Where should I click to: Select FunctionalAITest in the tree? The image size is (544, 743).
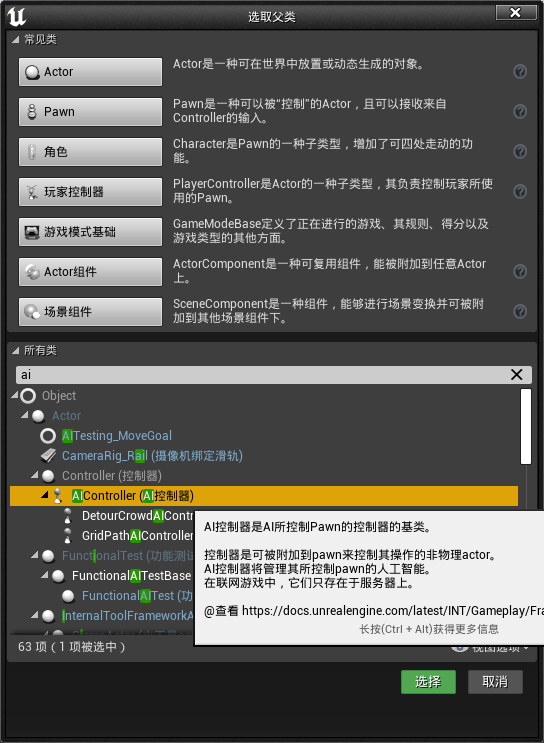(x=137, y=596)
